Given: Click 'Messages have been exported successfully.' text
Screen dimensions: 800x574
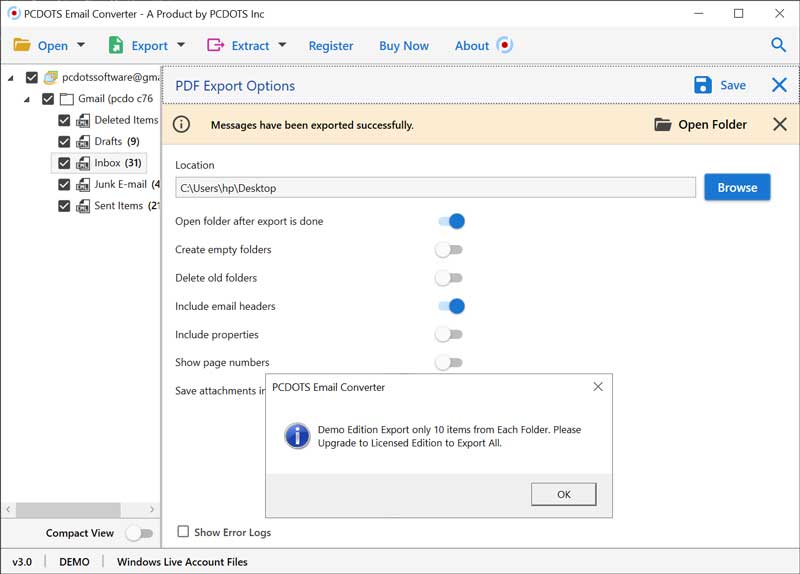Looking at the screenshot, I should pyautogui.click(x=312, y=125).
